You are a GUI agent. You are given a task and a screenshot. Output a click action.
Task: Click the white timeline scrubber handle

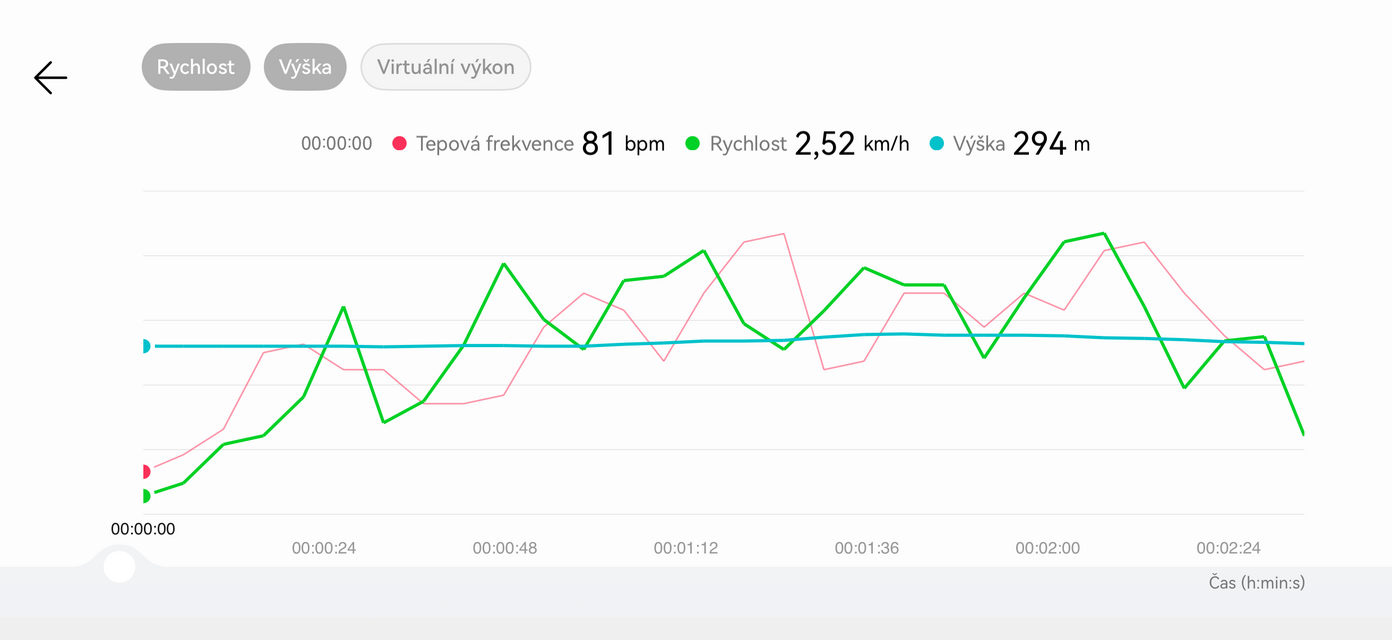point(119,566)
